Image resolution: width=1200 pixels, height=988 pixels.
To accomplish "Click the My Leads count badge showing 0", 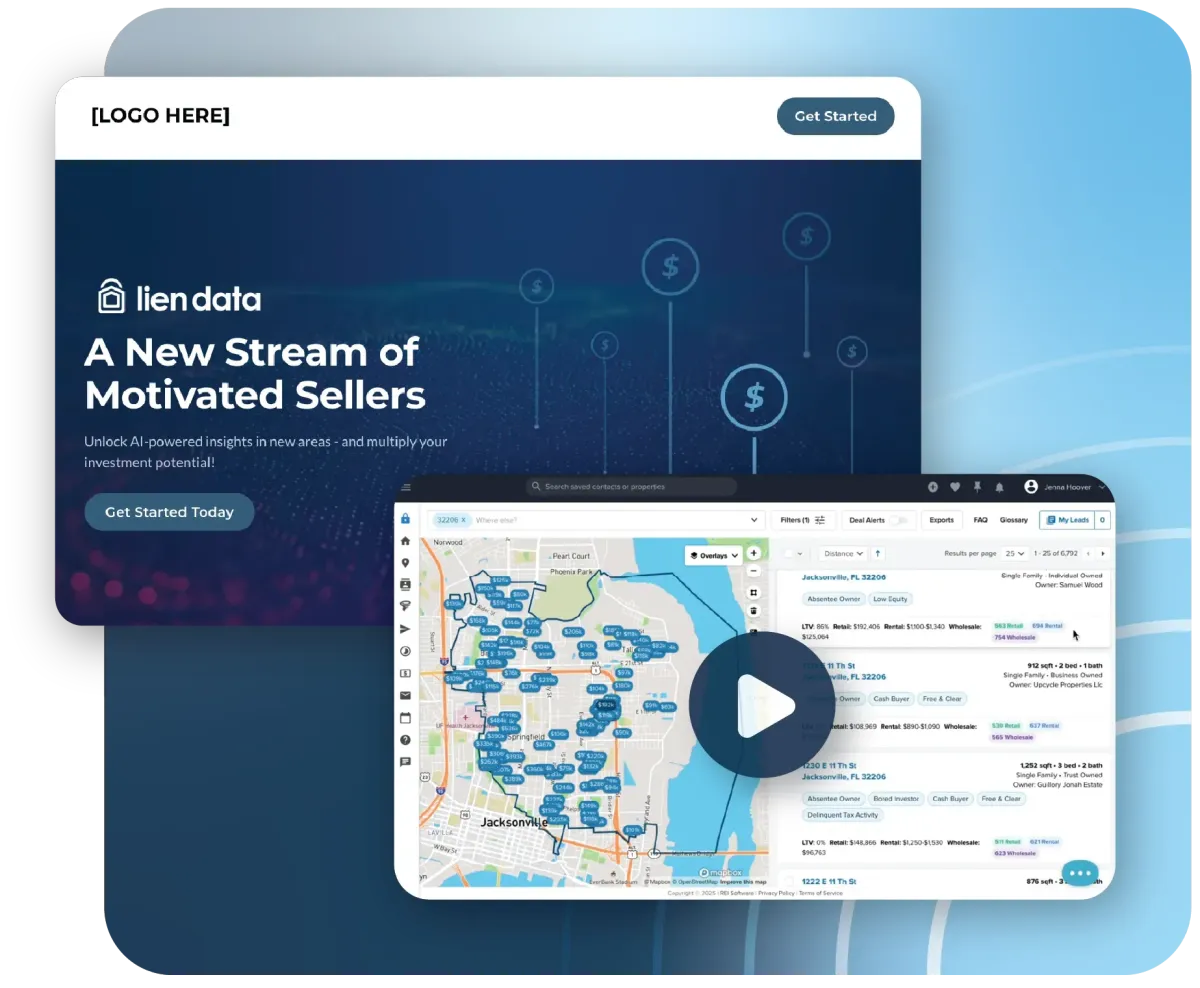I will [x=1103, y=520].
